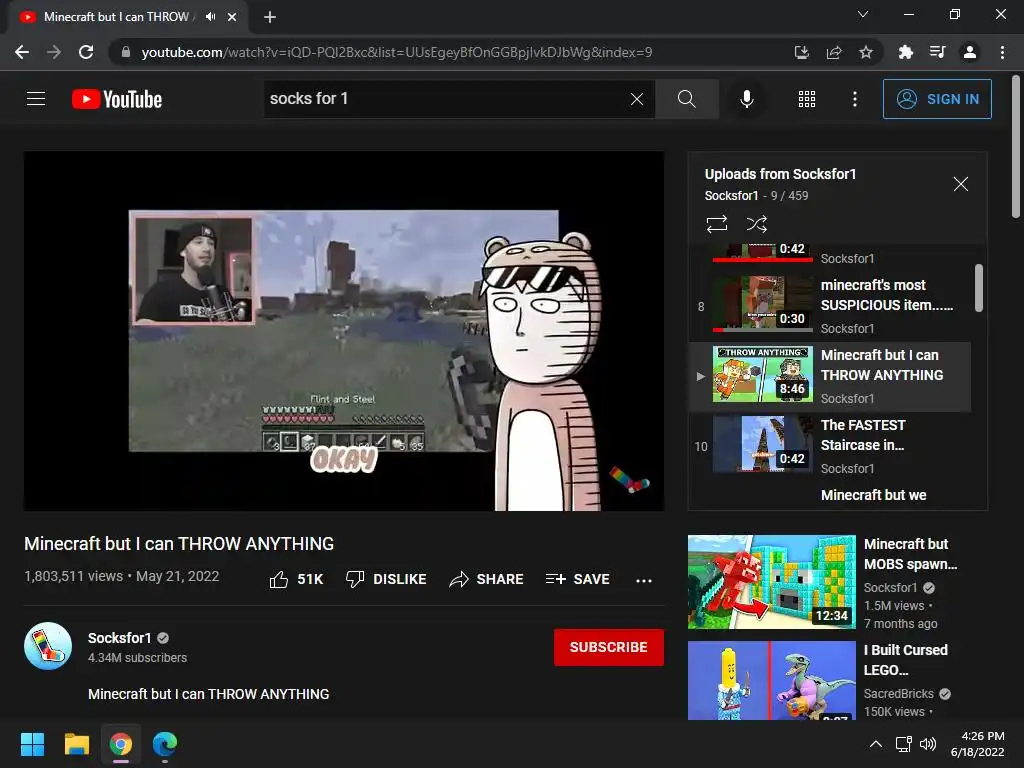
Task: Open the Socksfor1 channel avatar
Action: (x=48, y=646)
